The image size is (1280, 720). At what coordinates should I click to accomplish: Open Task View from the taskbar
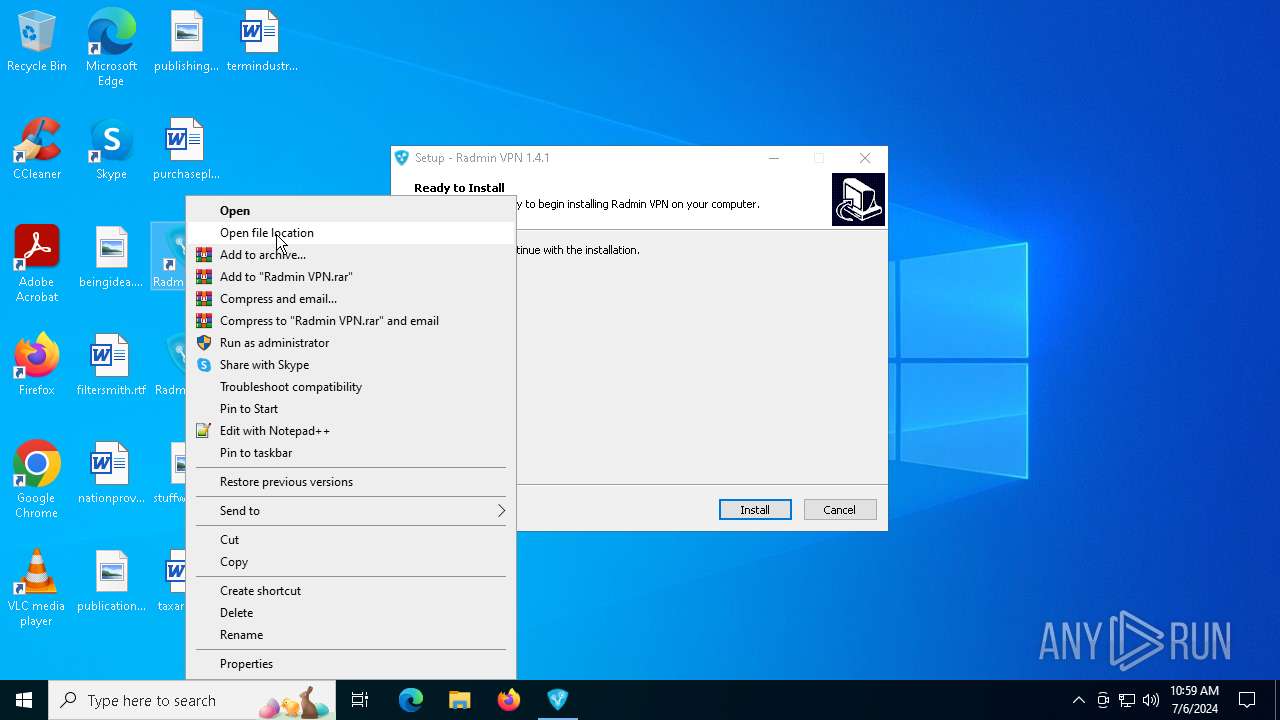360,700
